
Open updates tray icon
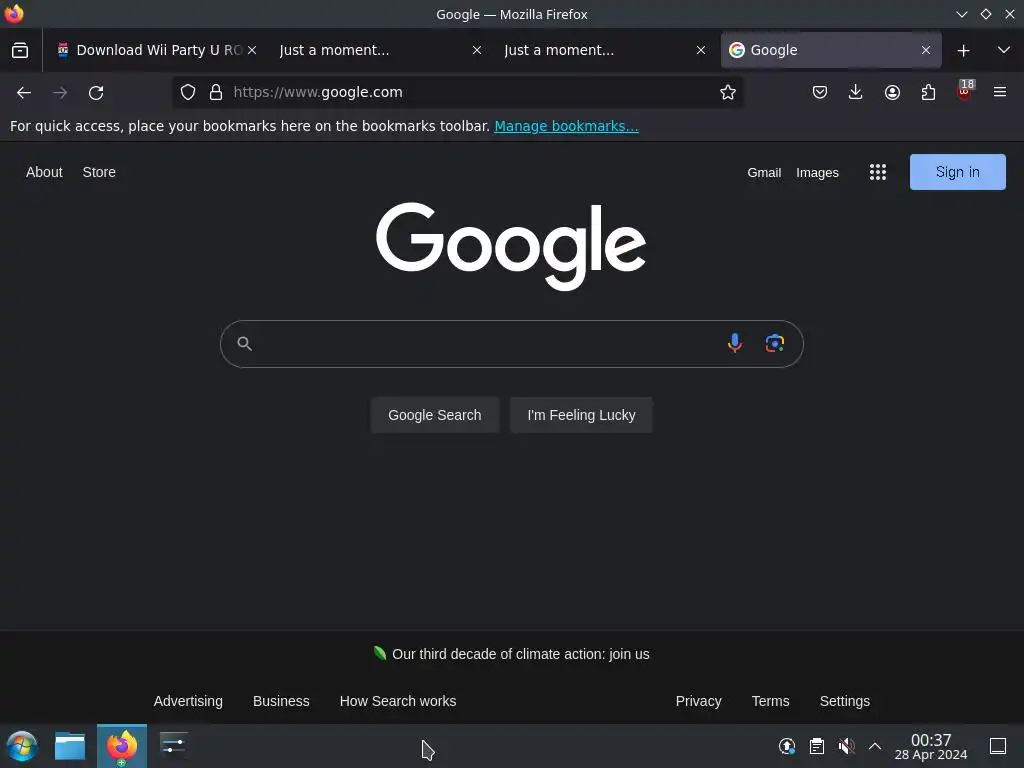coord(787,746)
